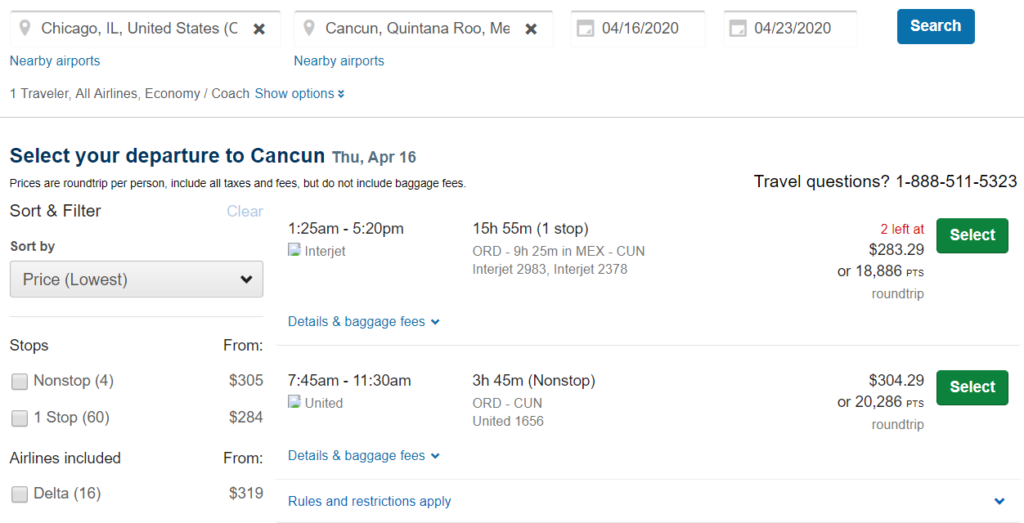Toggle the Nonstop filter checkbox
Image resolution: width=1024 pixels, height=523 pixels.
click(x=20, y=381)
